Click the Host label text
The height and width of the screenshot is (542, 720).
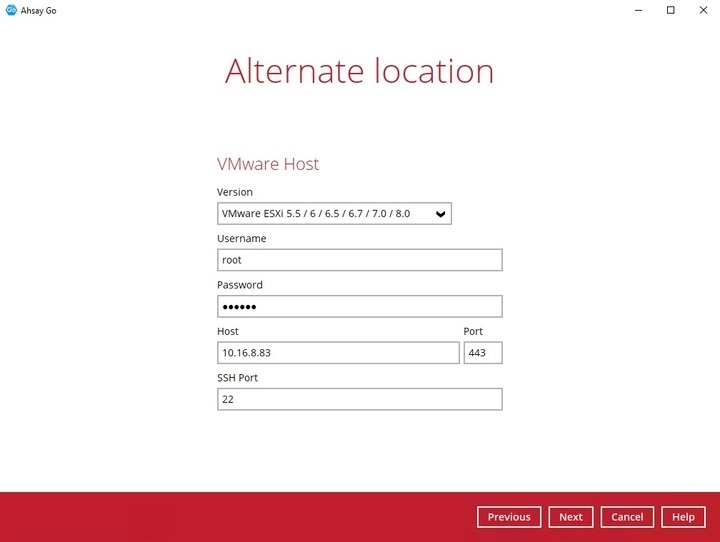click(228, 331)
